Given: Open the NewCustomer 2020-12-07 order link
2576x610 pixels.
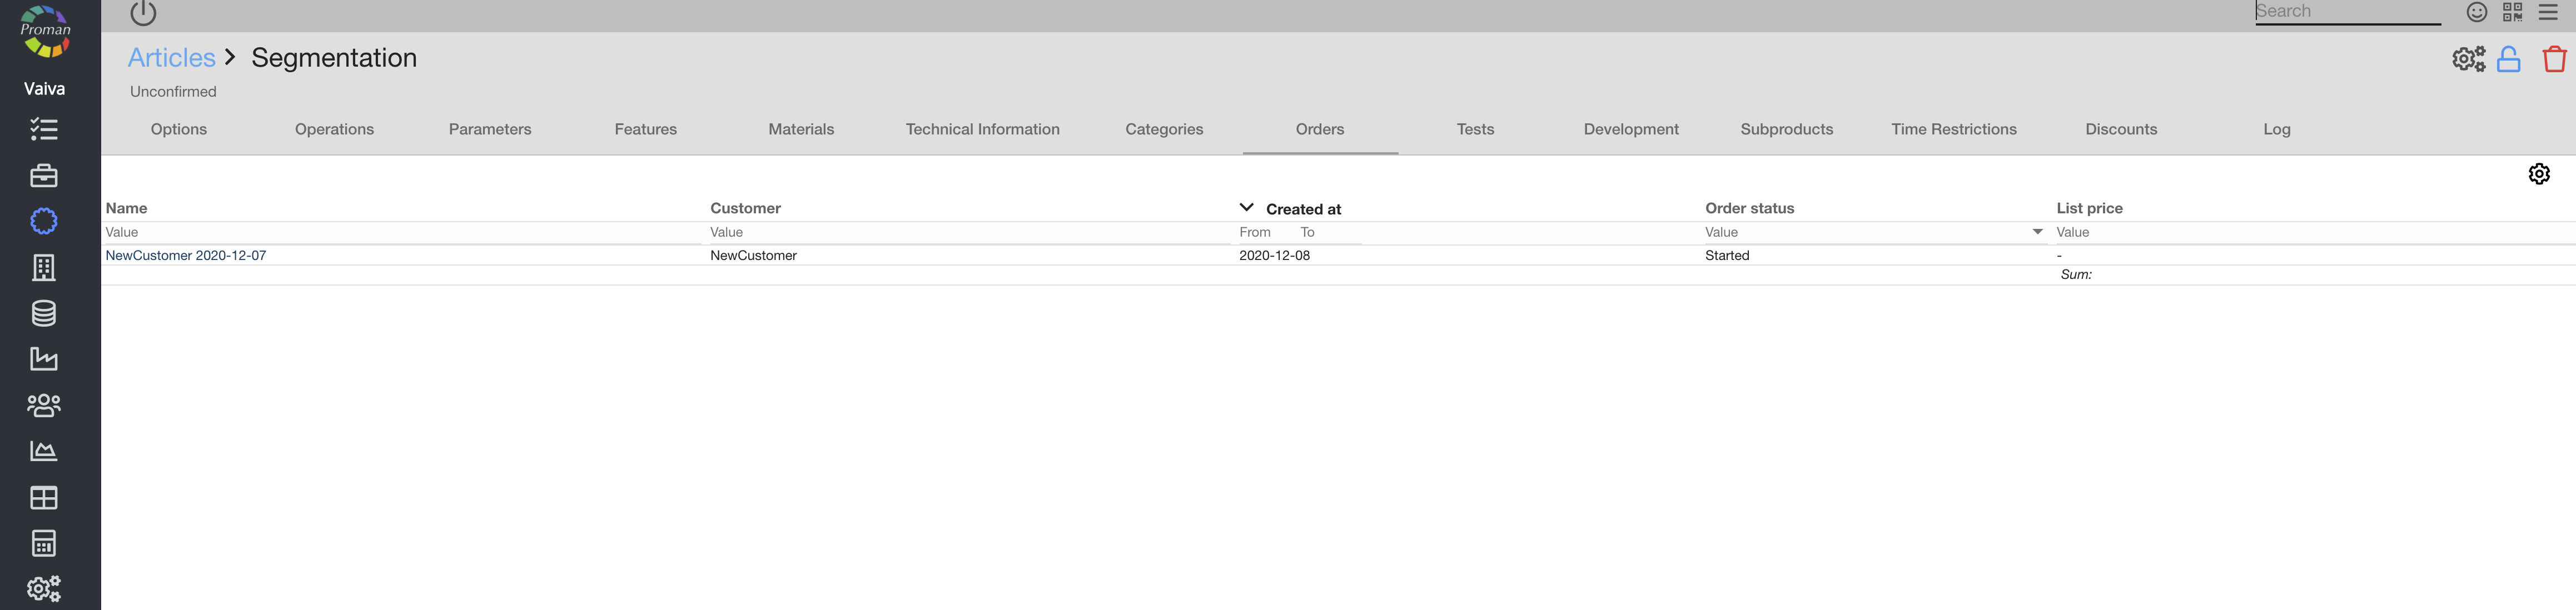Looking at the screenshot, I should click(186, 255).
